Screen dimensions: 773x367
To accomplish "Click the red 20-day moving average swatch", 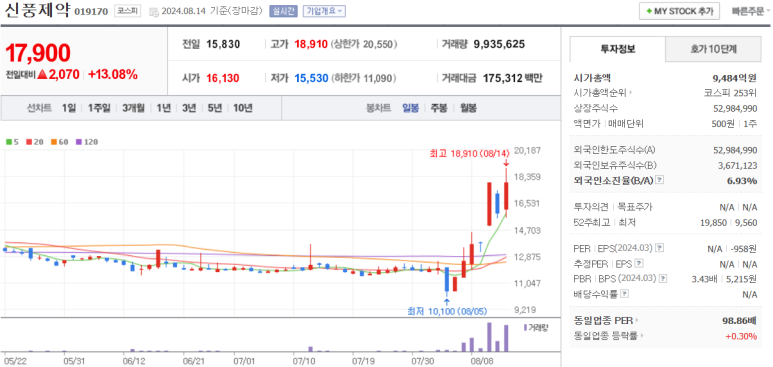I will coord(29,142).
